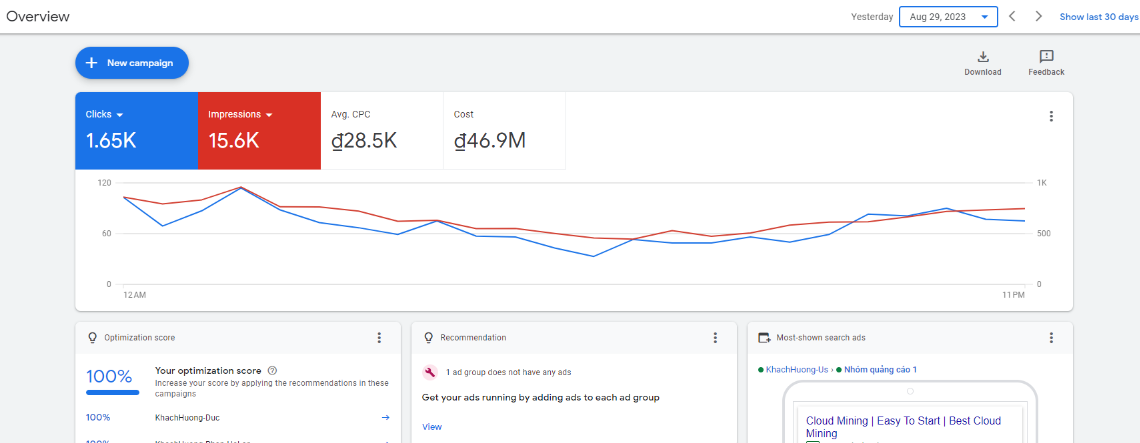This screenshot has width=1140, height=443.
Task: Open the Clicks metric dropdown
Action: click(x=105, y=114)
